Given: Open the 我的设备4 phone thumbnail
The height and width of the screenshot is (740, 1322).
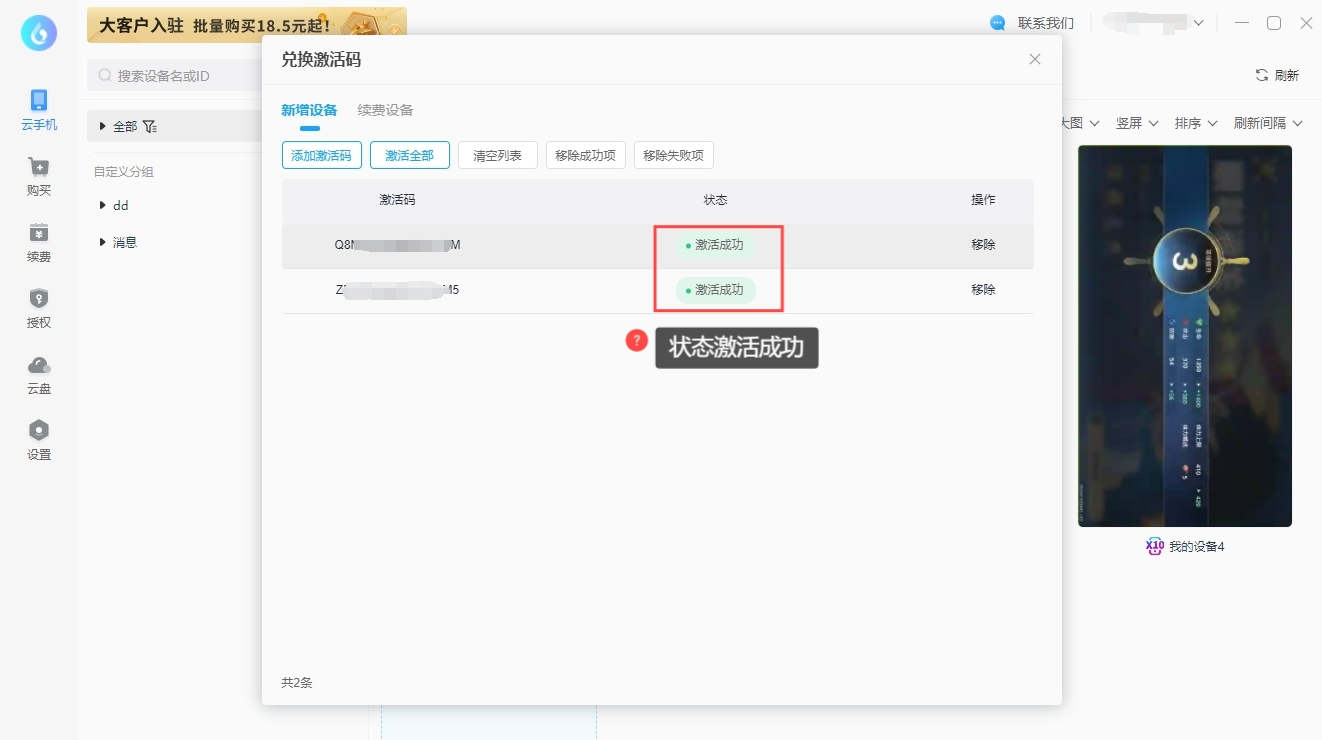Looking at the screenshot, I should click(1184, 336).
